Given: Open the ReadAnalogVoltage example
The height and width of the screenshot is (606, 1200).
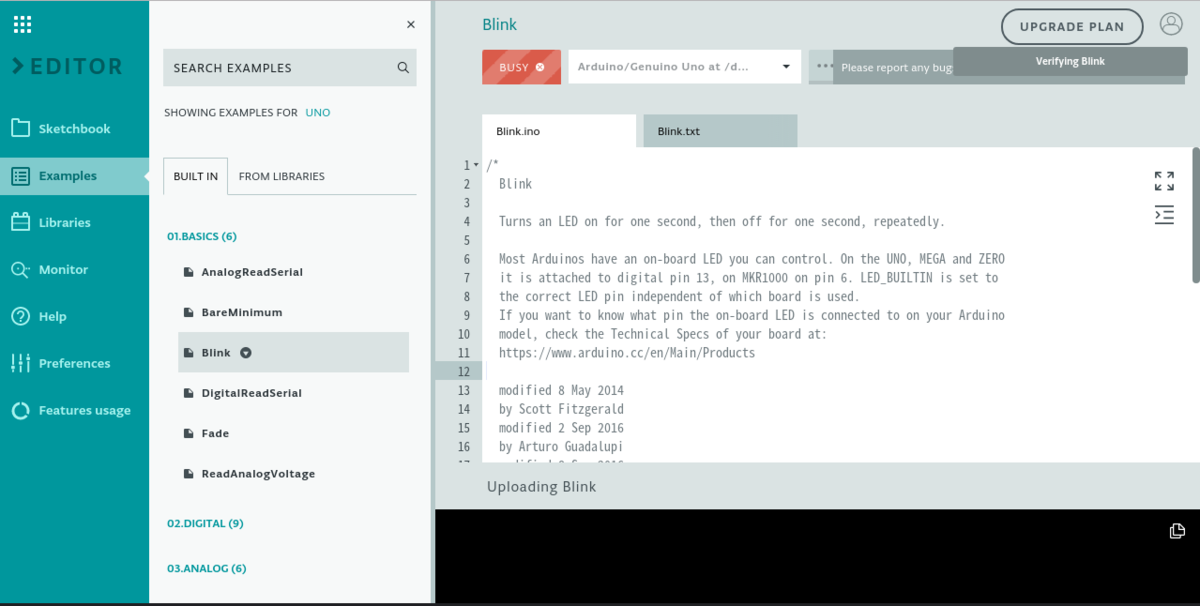Looking at the screenshot, I should click(x=258, y=473).
